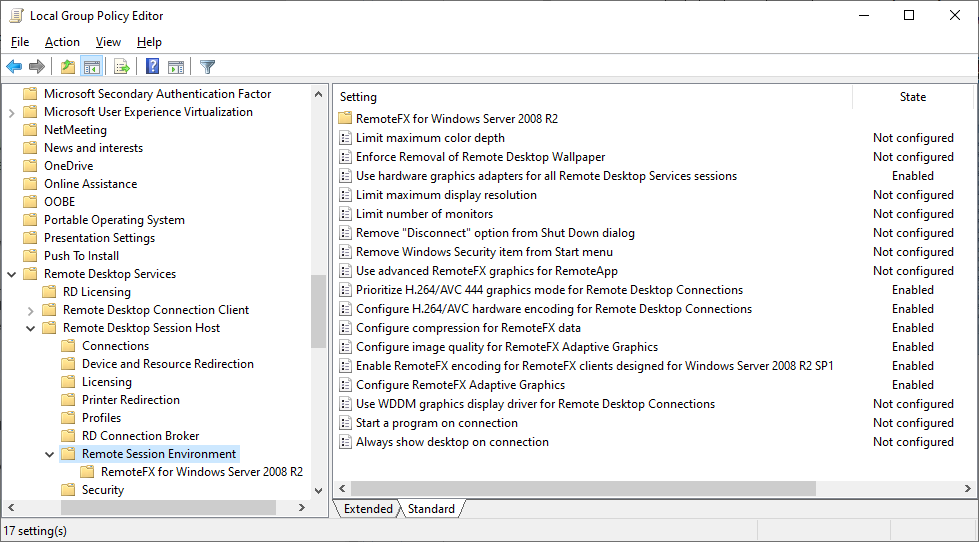The height and width of the screenshot is (542, 979).
Task: Click the tree pane vertical scrollbar down arrow
Action: (x=319, y=491)
